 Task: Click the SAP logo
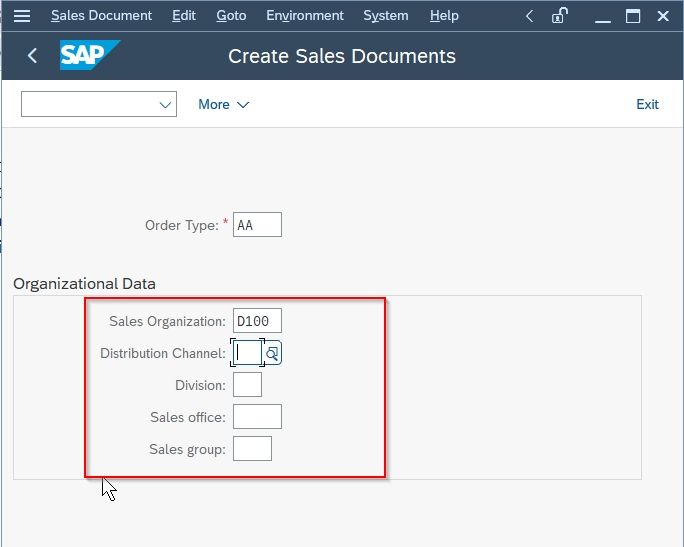click(90, 55)
